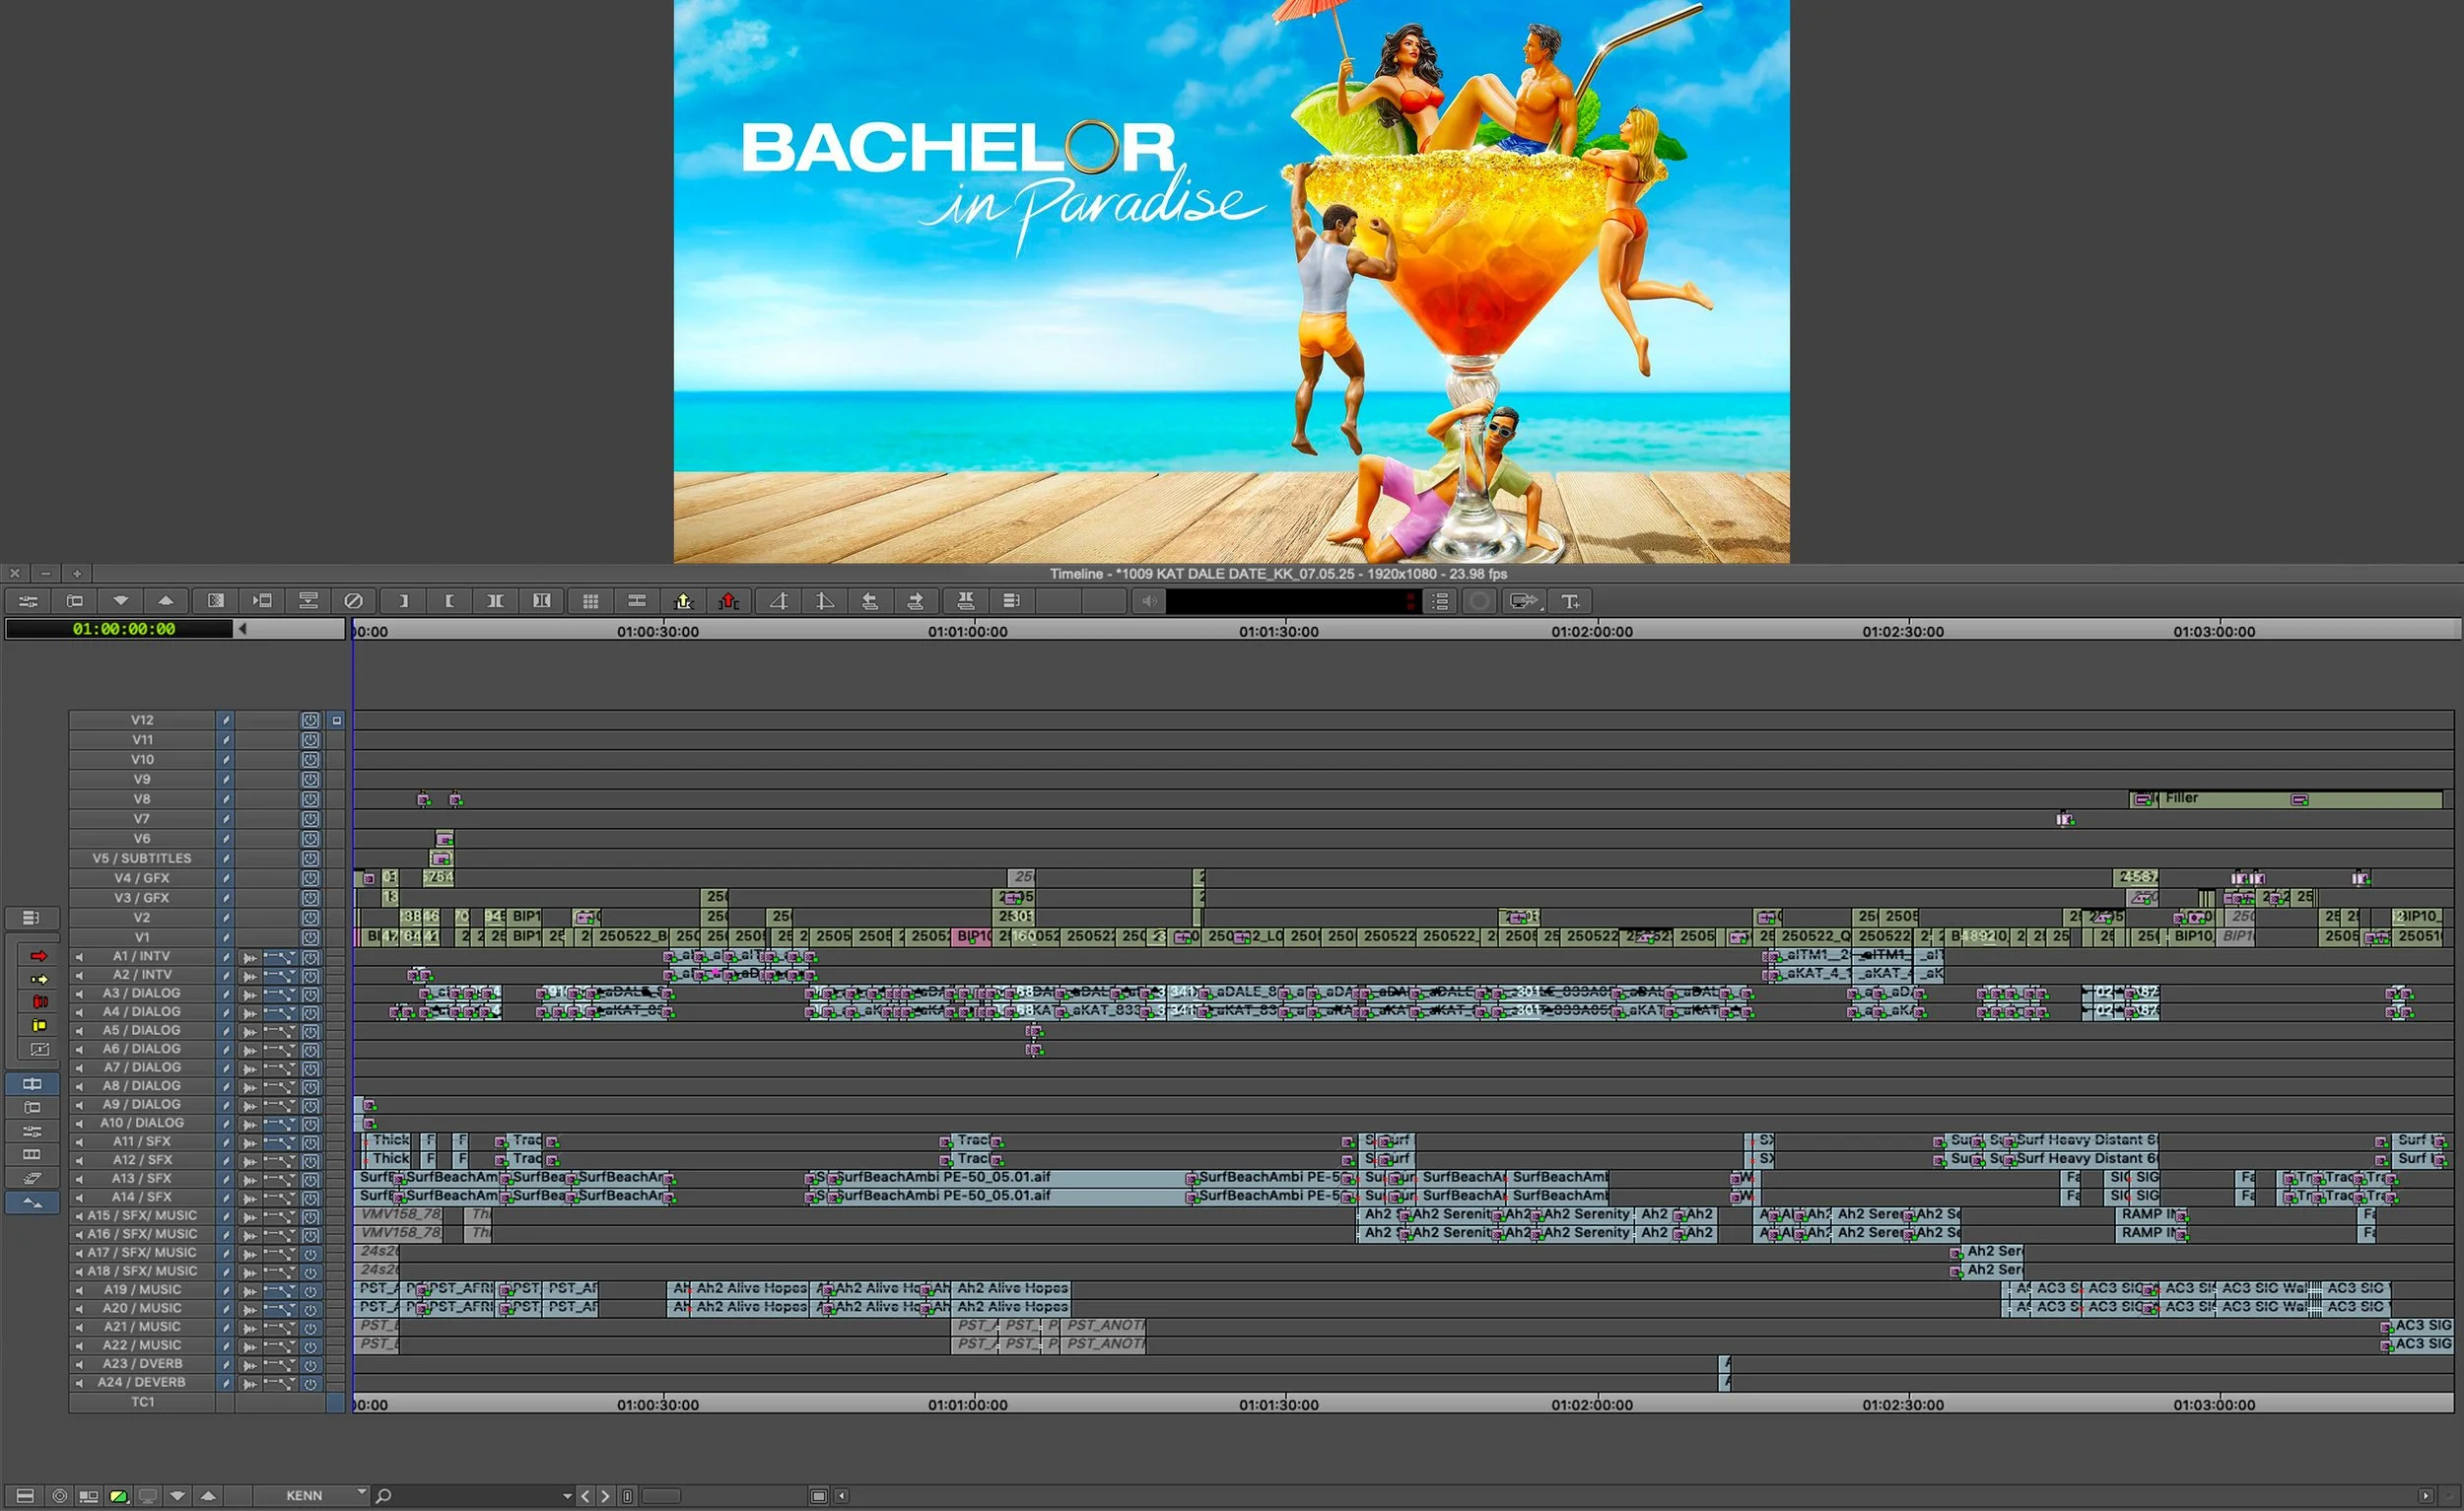Select the A23 / DVERB track header
Image resolution: width=2464 pixels, height=1511 pixels.
[x=142, y=1364]
